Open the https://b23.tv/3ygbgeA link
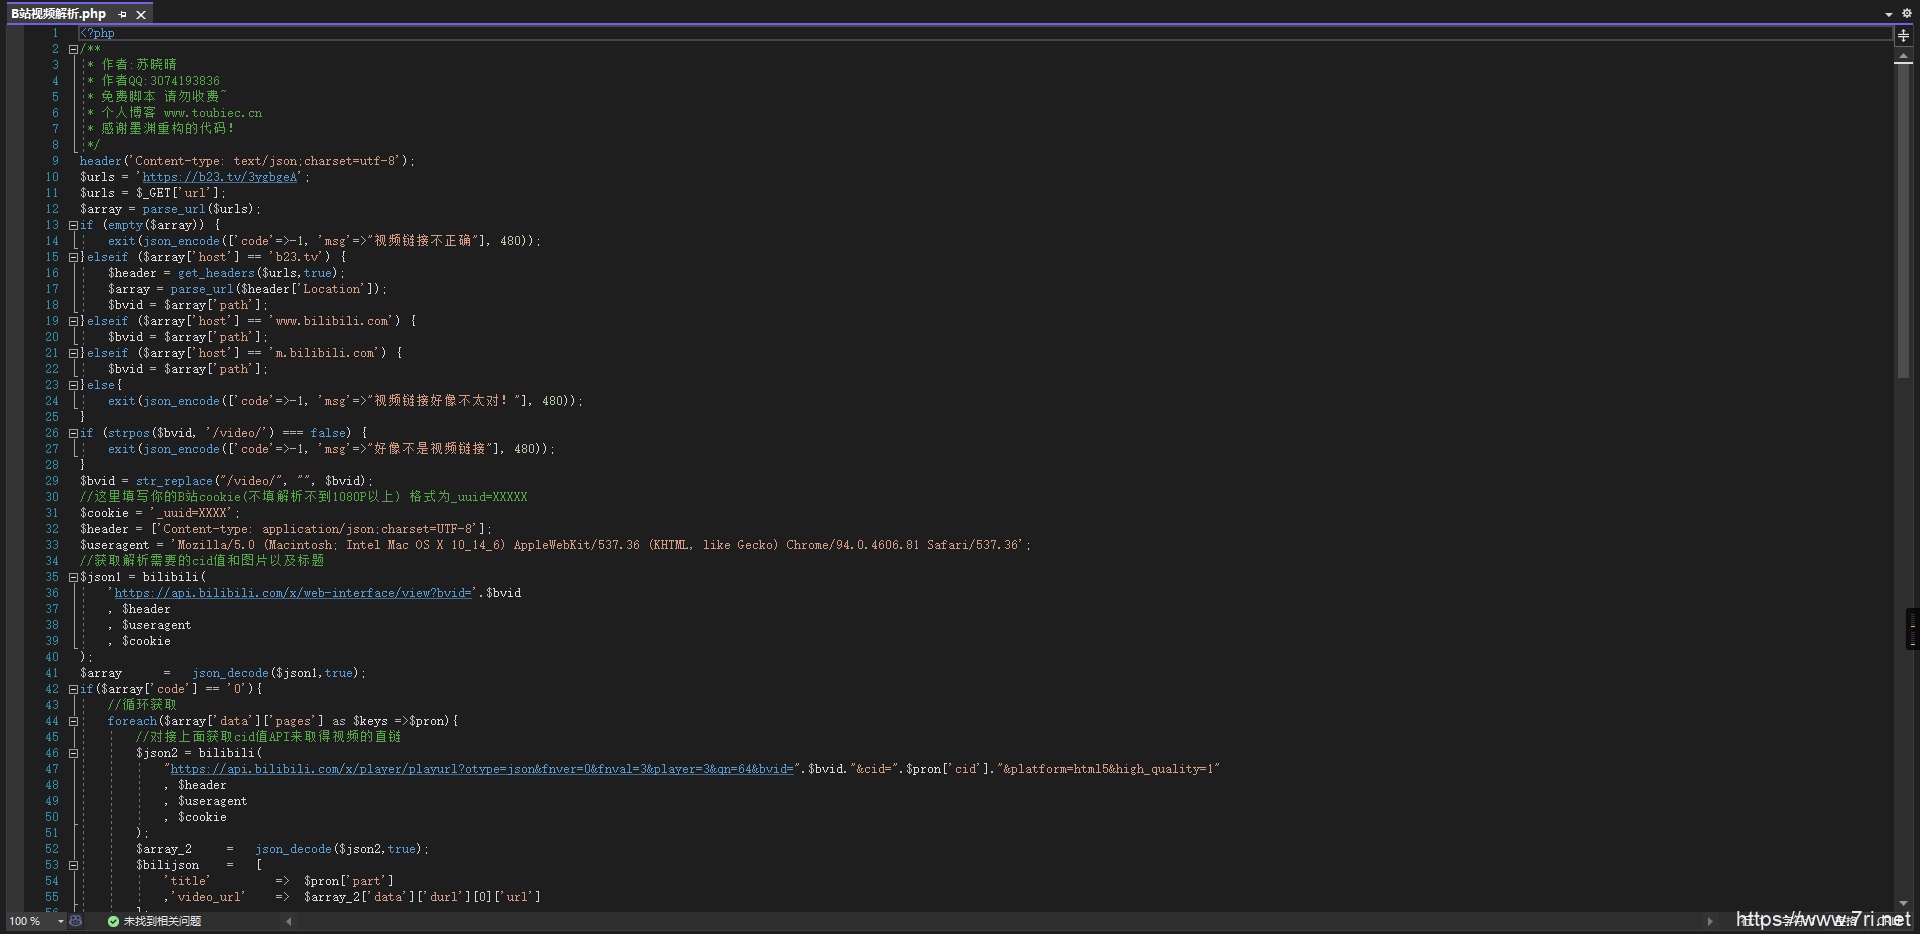 point(220,177)
